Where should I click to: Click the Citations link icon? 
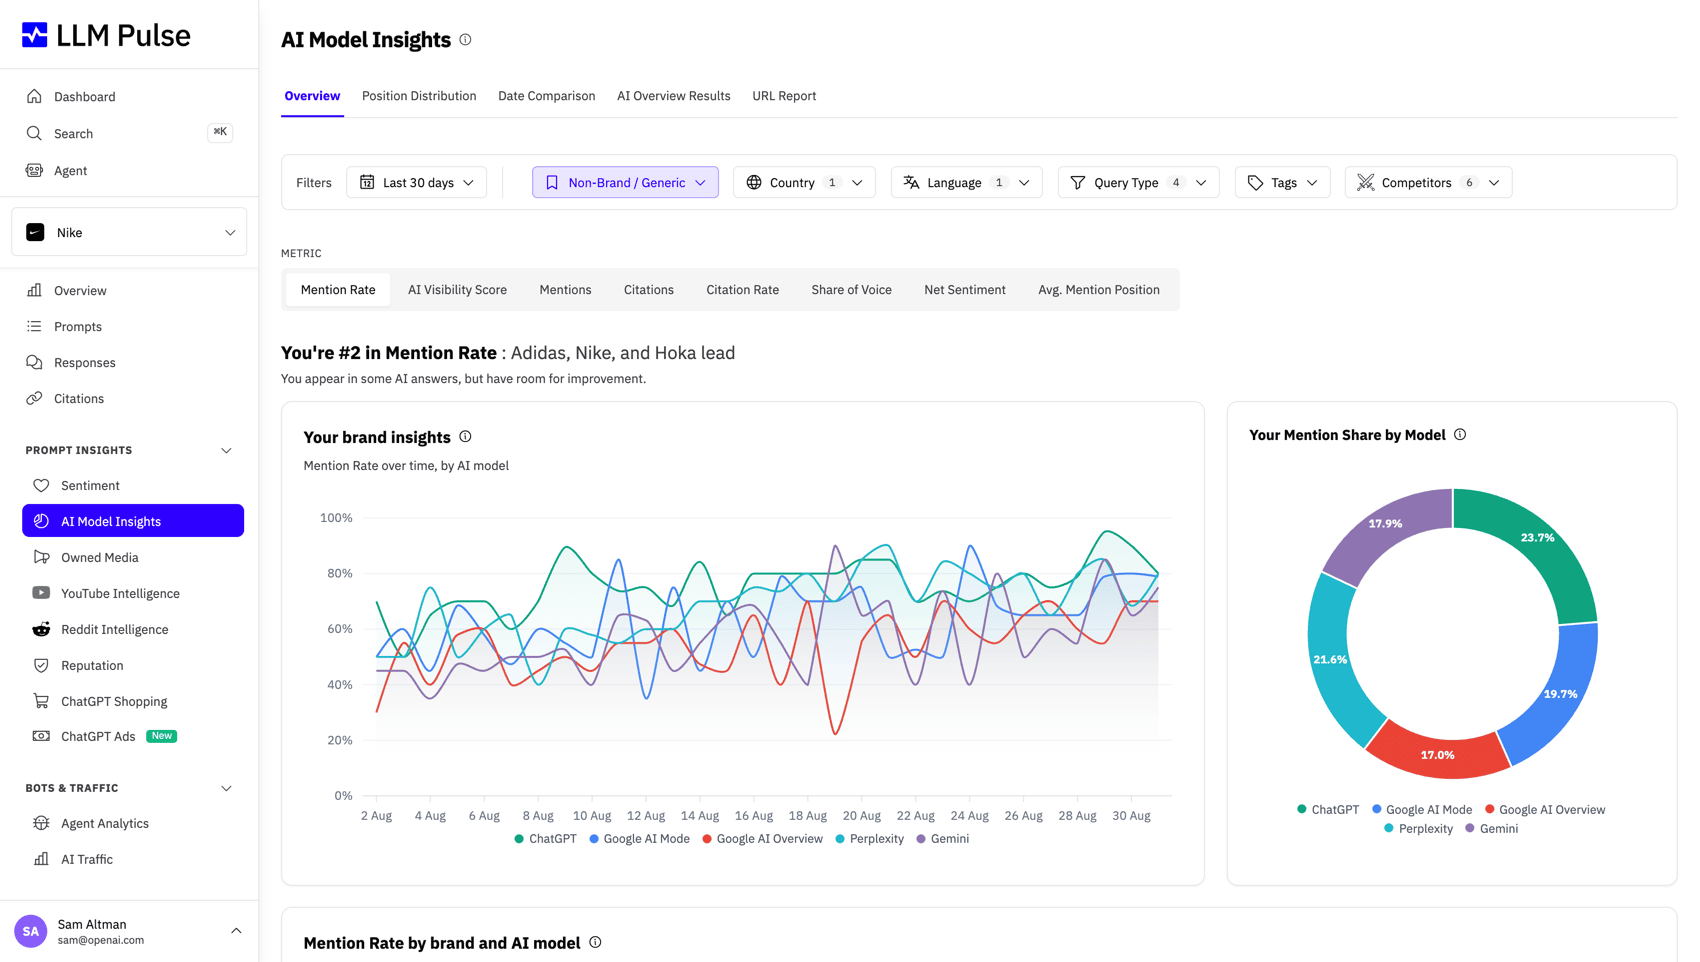pos(34,398)
